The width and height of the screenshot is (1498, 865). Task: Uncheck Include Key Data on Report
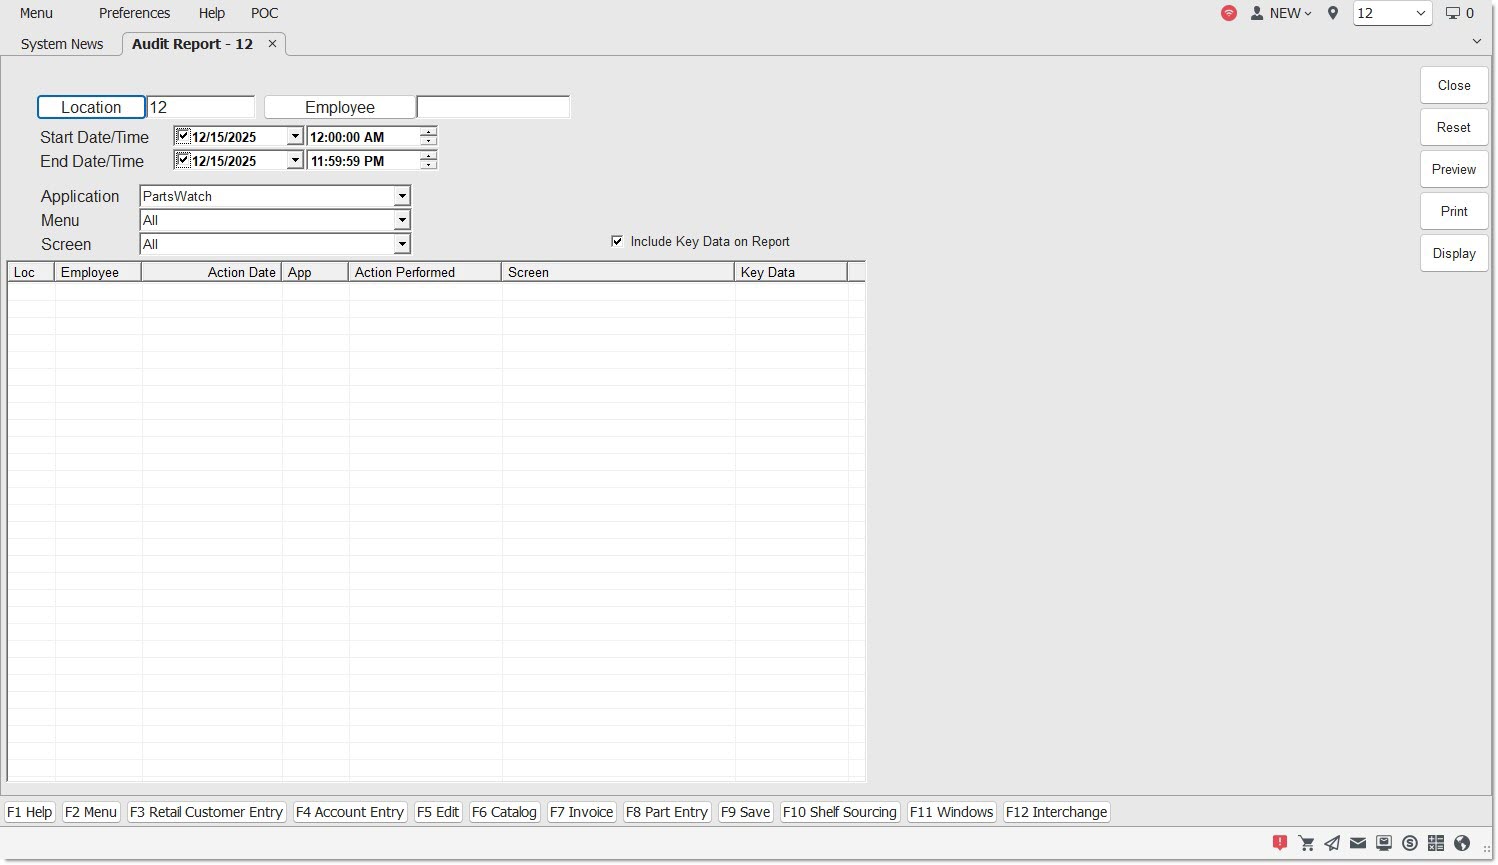pyautogui.click(x=617, y=241)
